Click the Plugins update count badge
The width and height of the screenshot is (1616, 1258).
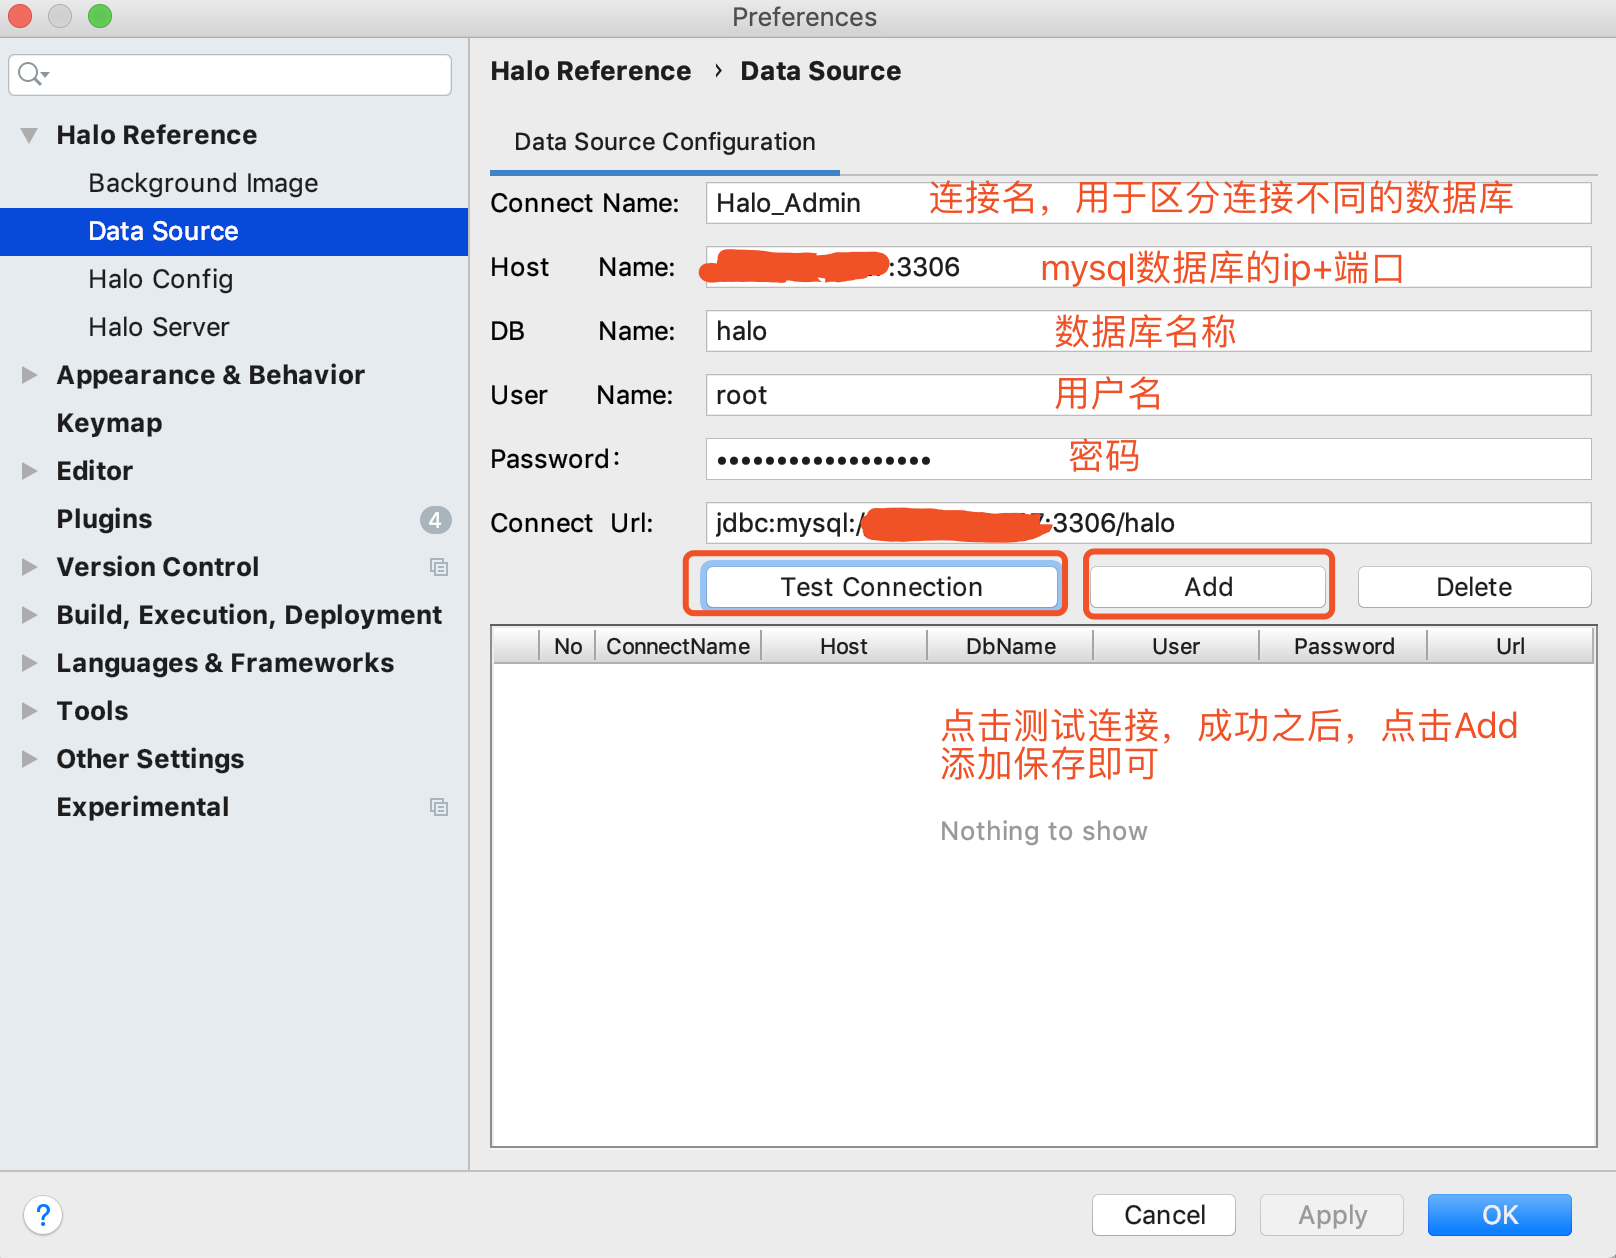click(435, 519)
